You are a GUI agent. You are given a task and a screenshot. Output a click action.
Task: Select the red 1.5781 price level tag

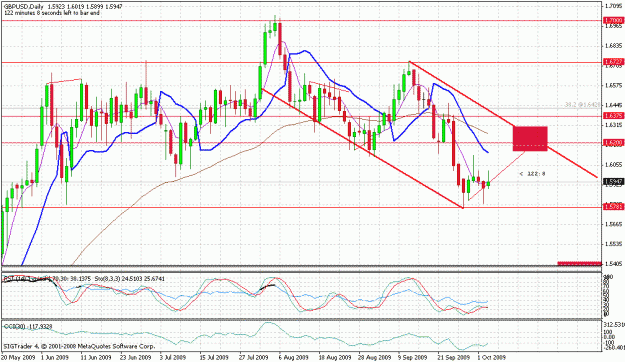click(614, 207)
